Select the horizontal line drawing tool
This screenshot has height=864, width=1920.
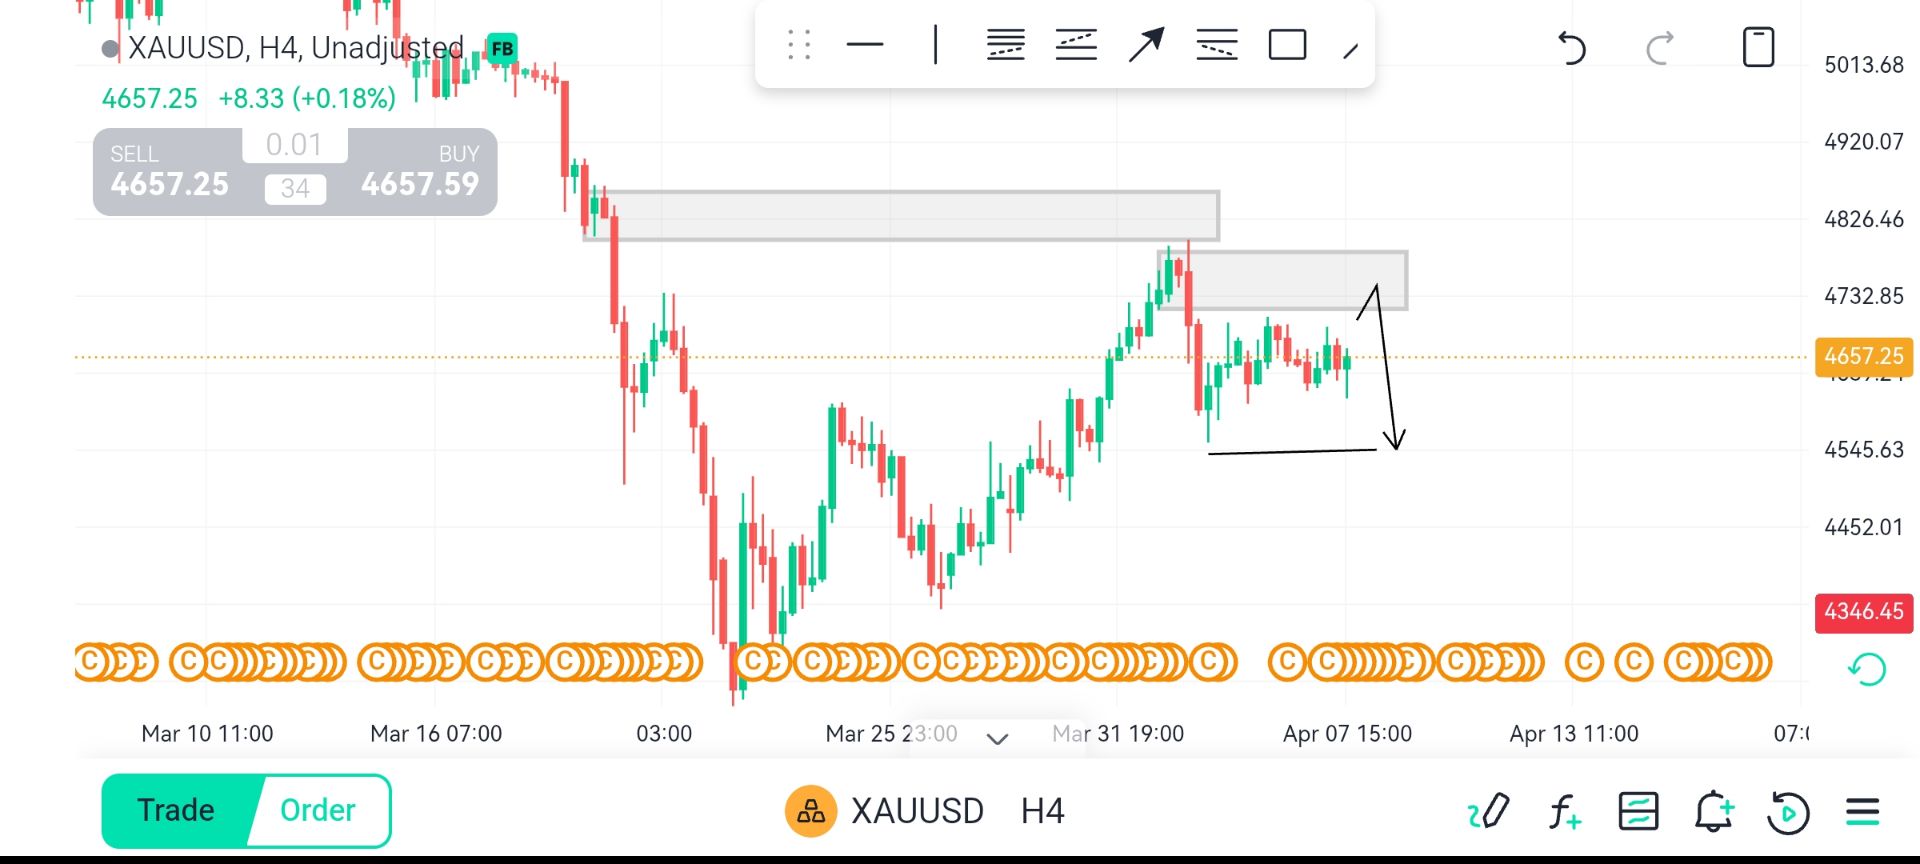865,45
